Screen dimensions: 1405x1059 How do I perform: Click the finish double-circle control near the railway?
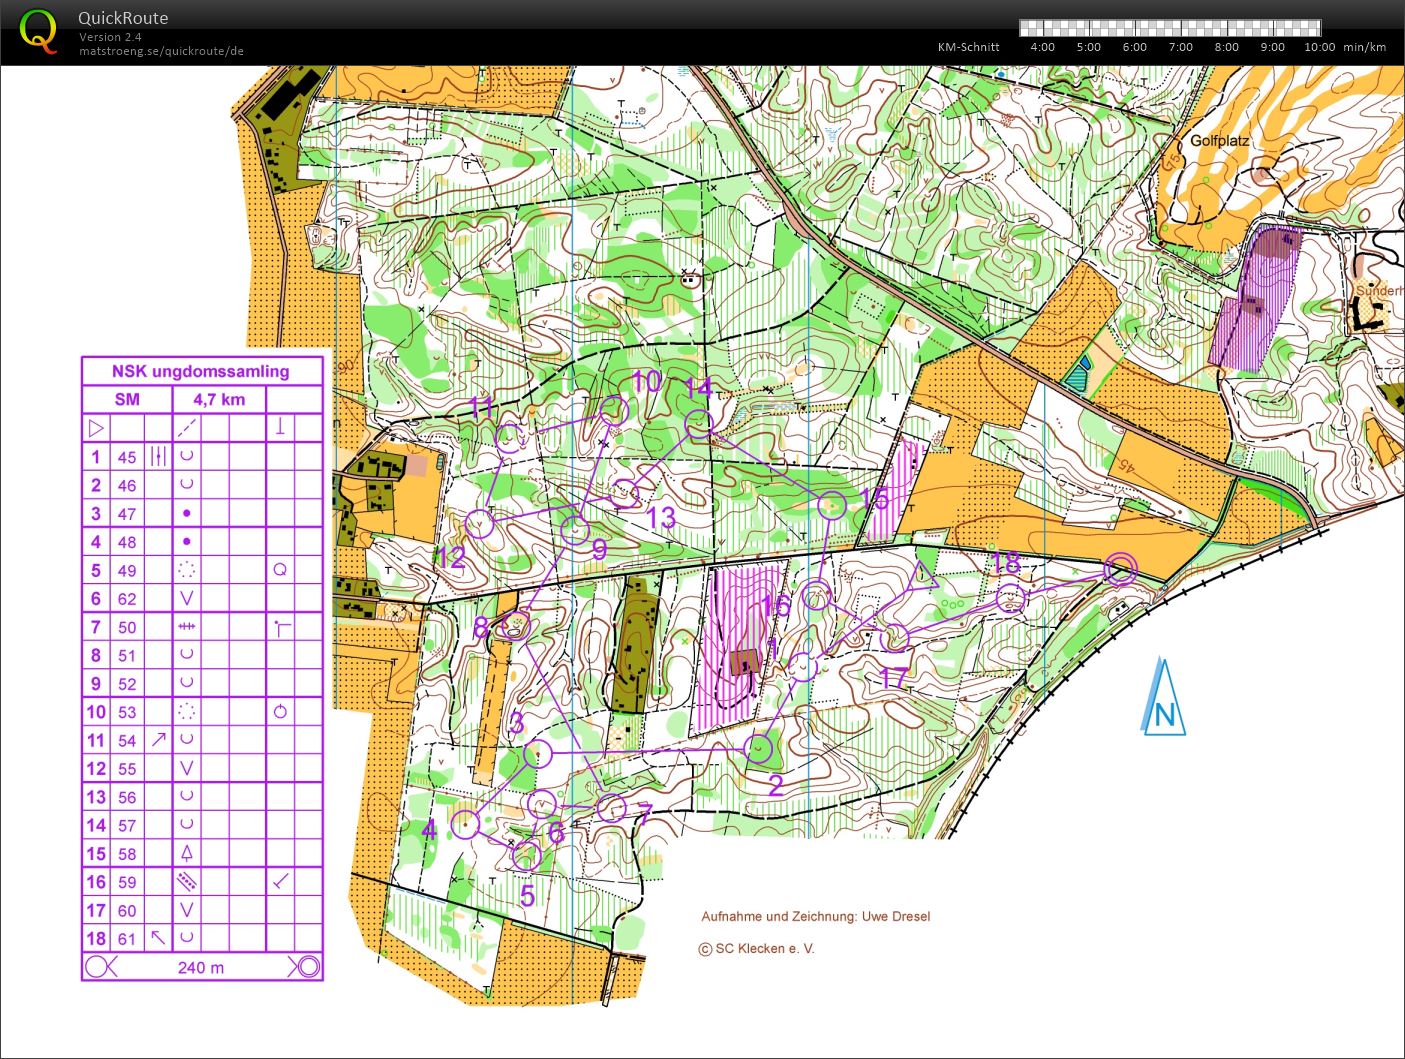(x=1122, y=570)
